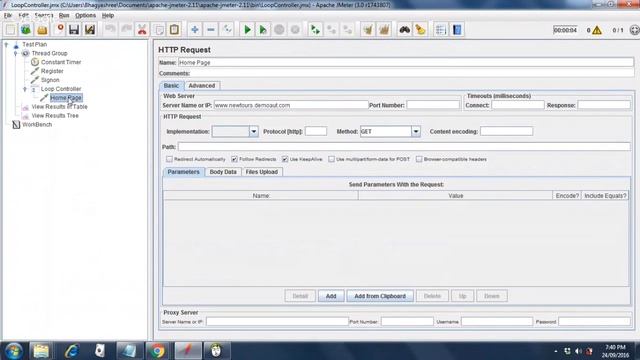Open the Options menu
Viewport: 640px width, 360px height.
coord(85,16)
